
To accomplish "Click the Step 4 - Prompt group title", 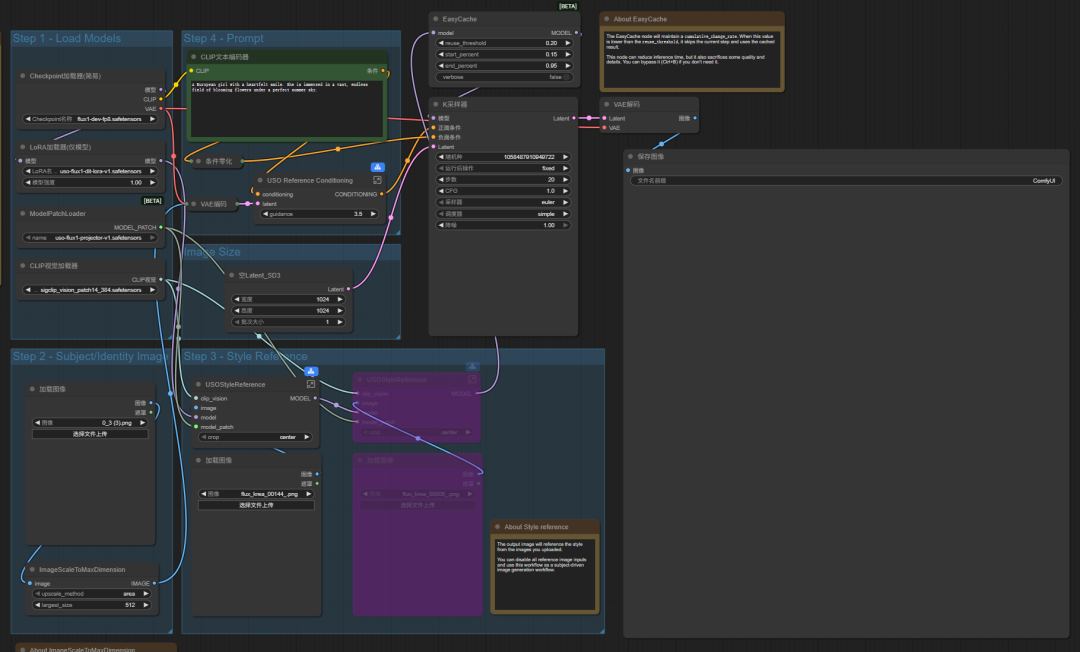I will 223,39.
